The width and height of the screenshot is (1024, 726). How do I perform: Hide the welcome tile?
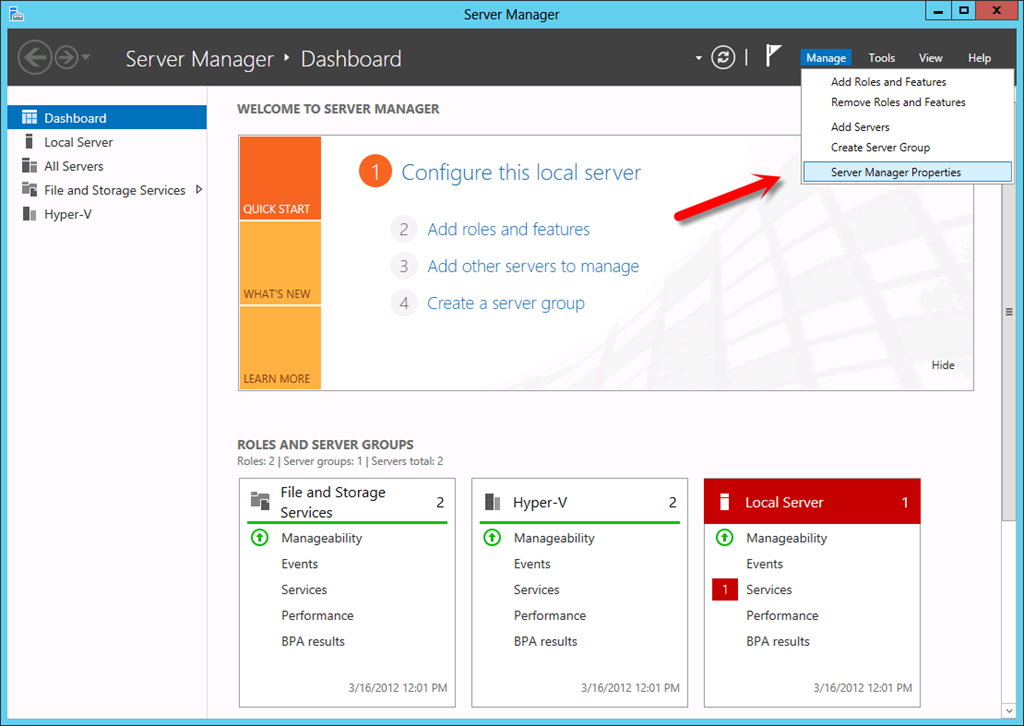pos(942,365)
